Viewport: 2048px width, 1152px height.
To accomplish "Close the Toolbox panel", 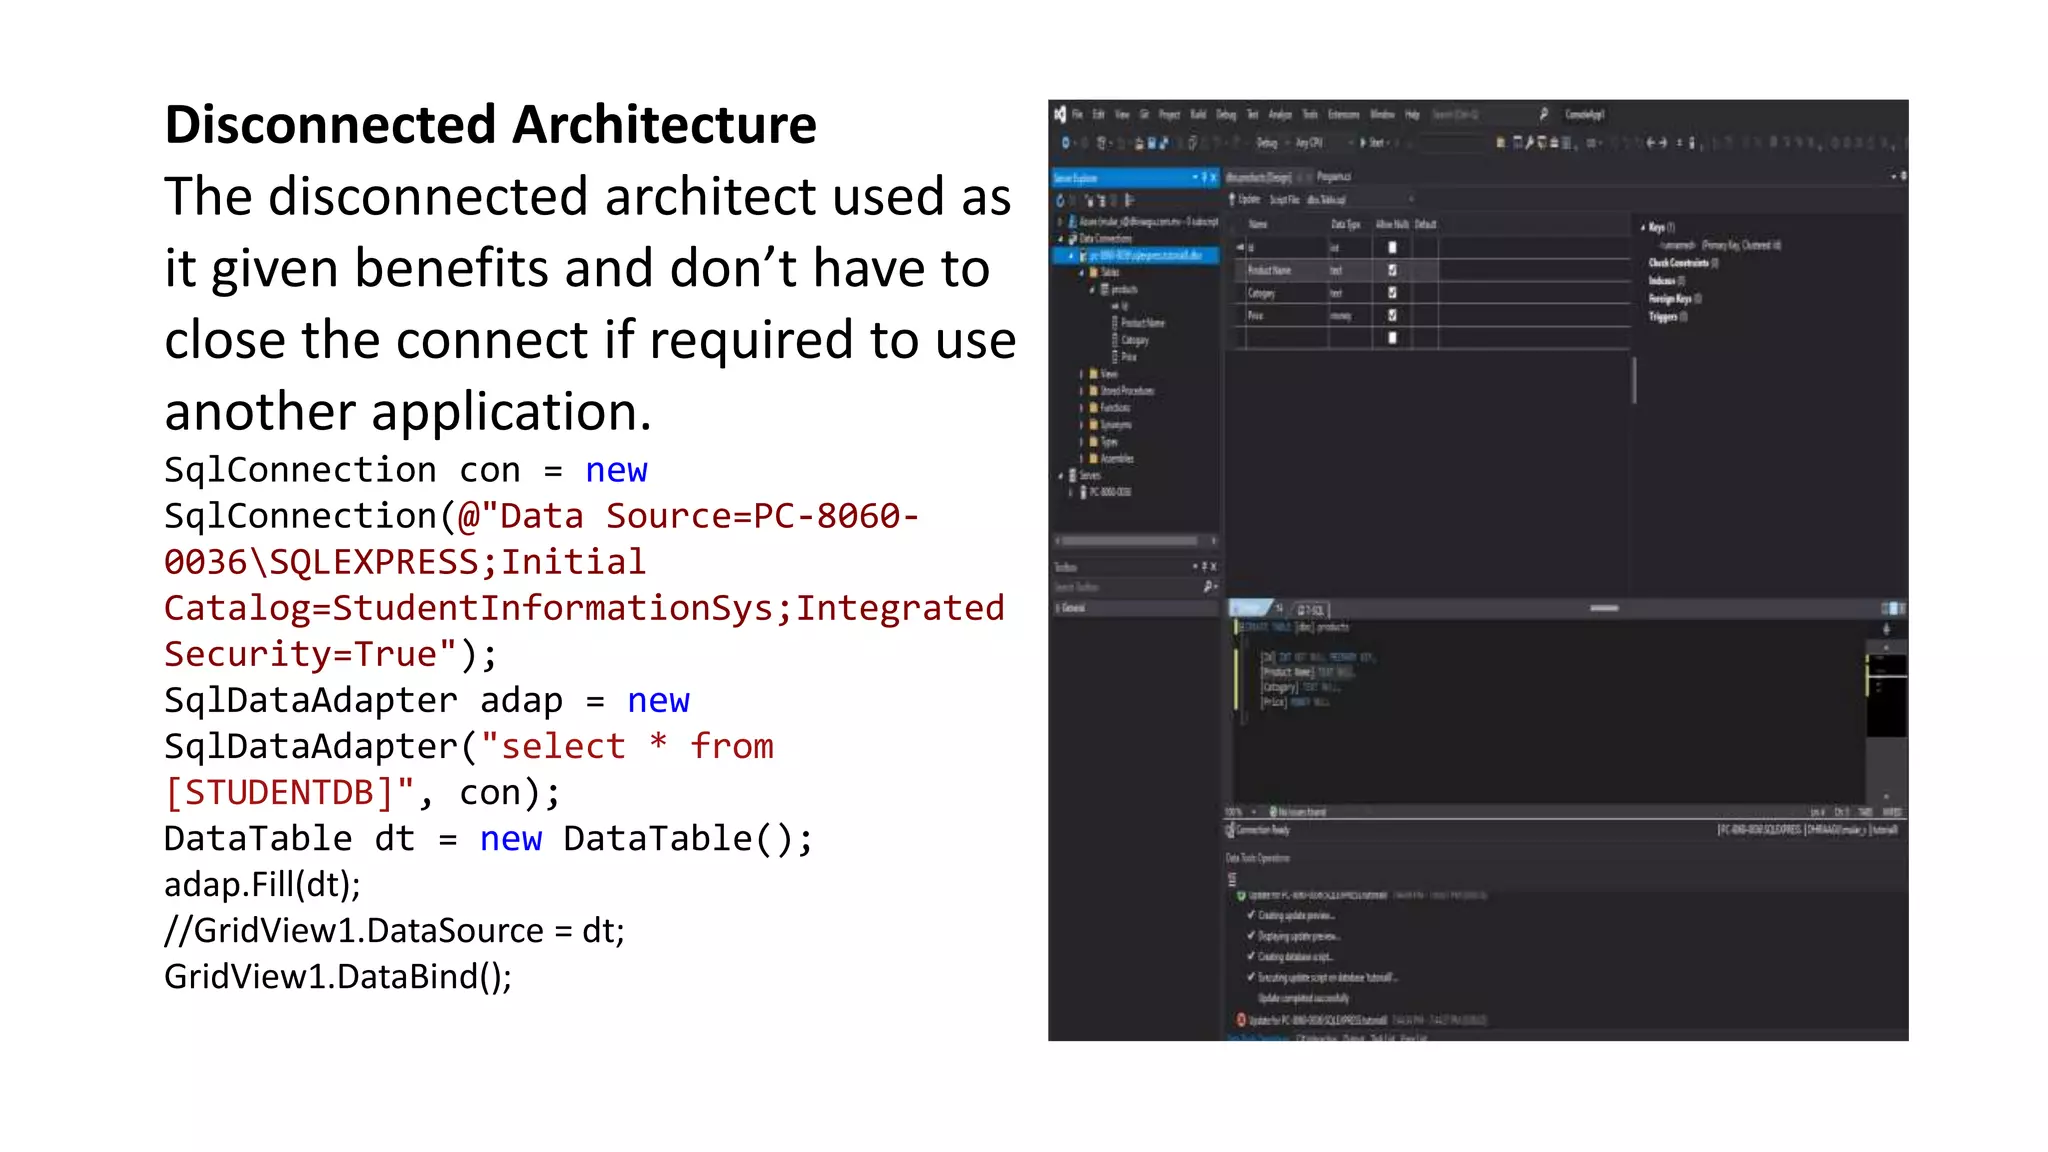I will [x=1214, y=567].
